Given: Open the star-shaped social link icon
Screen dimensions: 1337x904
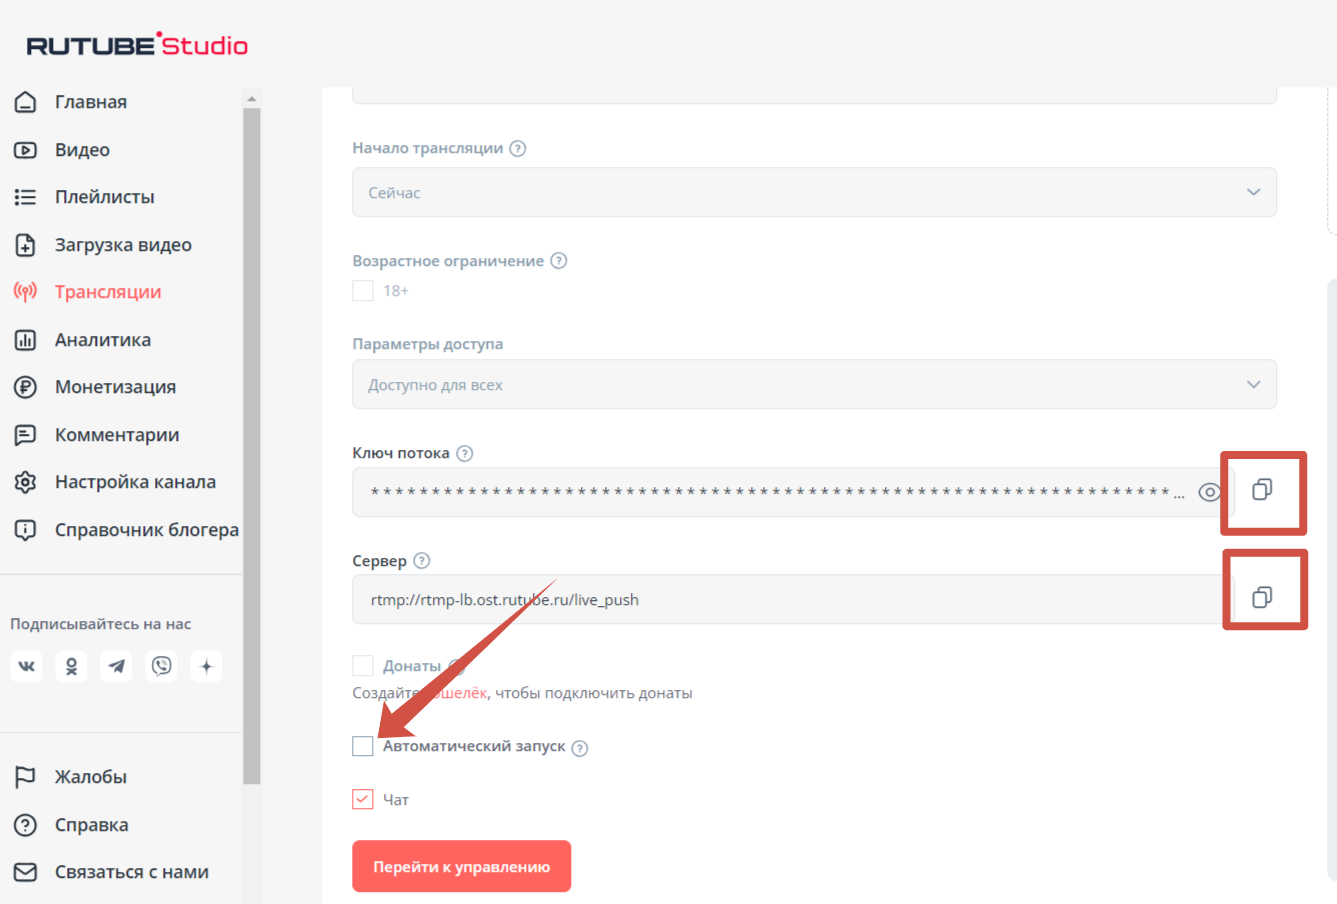Looking at the screenshot, I should [206, 666].
